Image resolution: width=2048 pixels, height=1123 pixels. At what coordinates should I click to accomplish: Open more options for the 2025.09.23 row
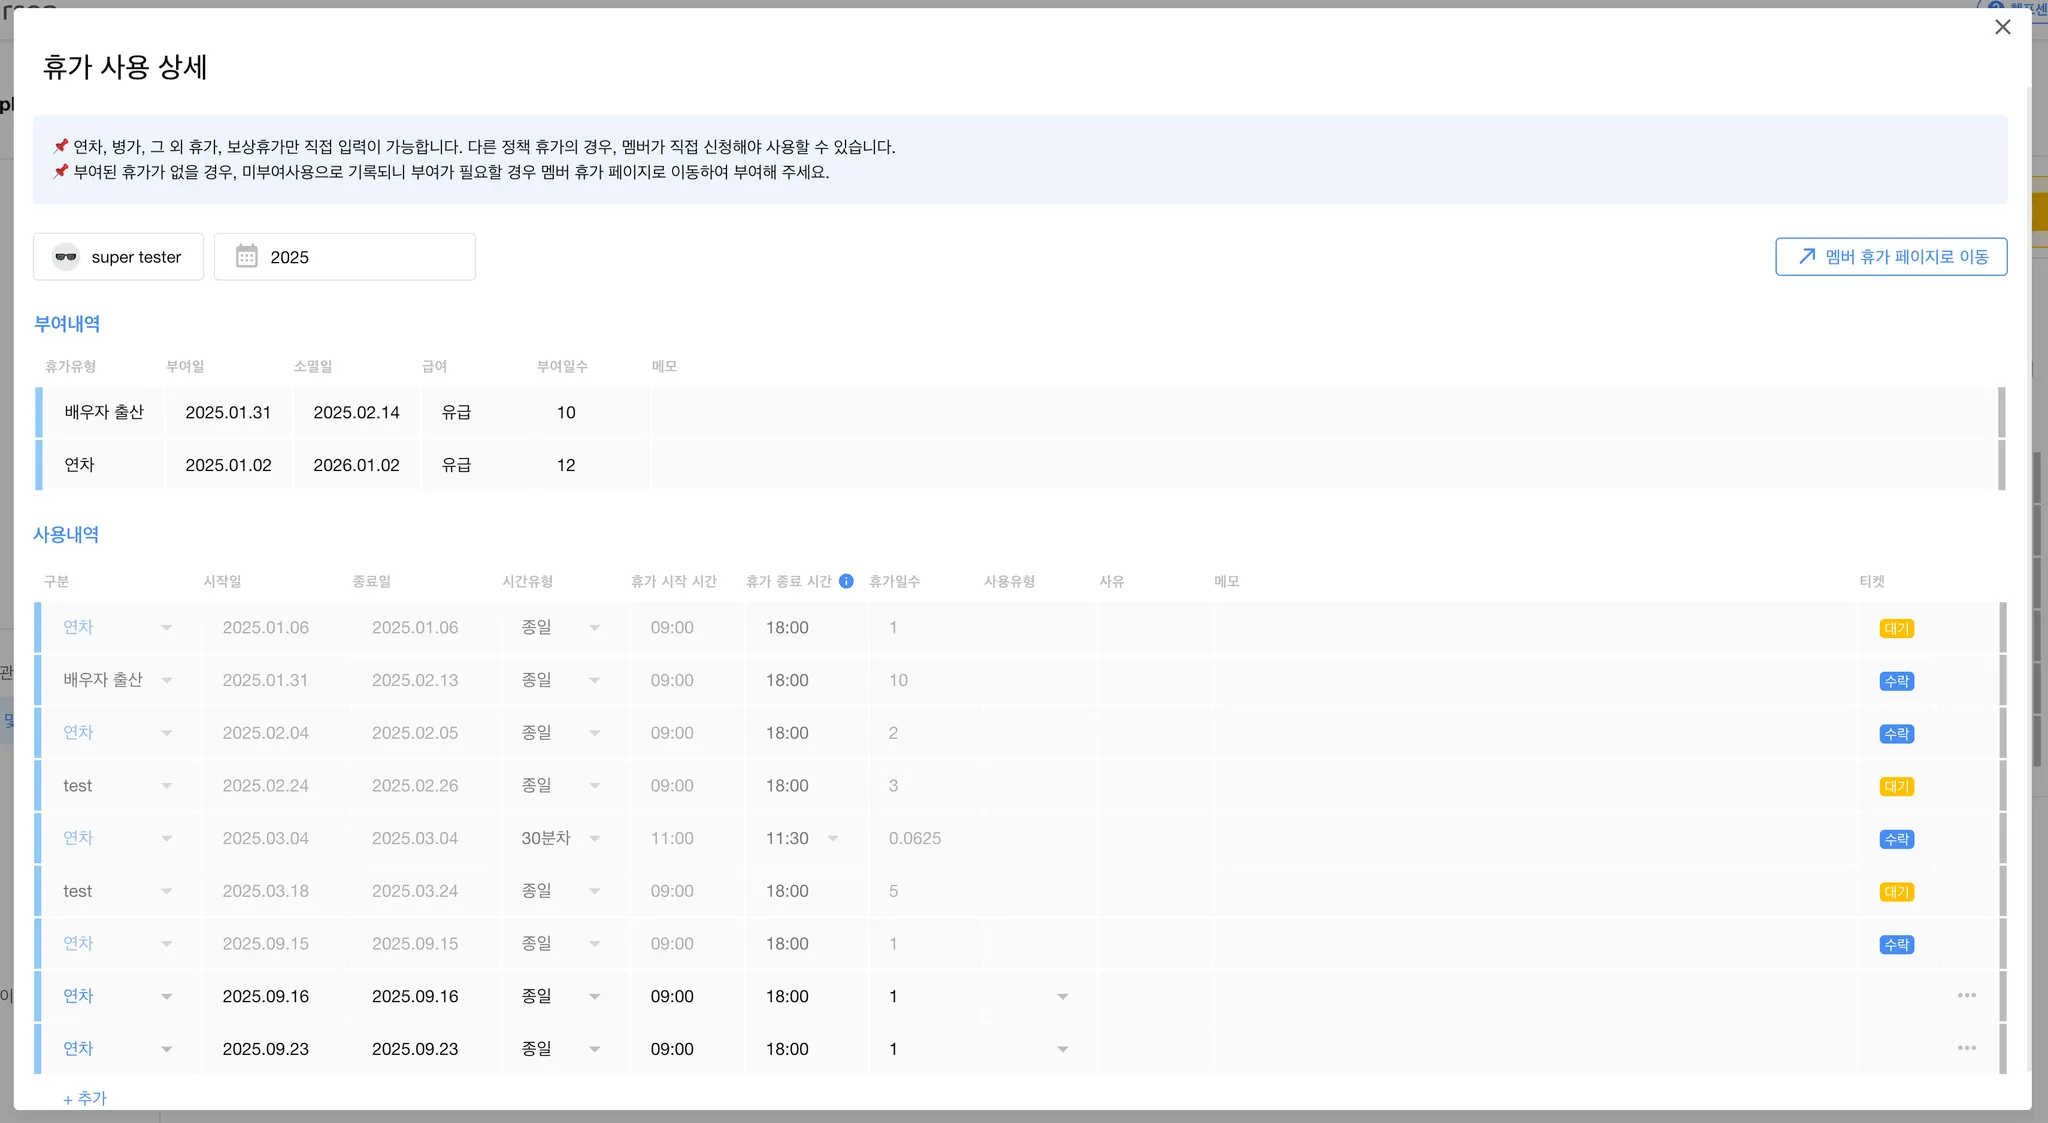[1966, 1049]
